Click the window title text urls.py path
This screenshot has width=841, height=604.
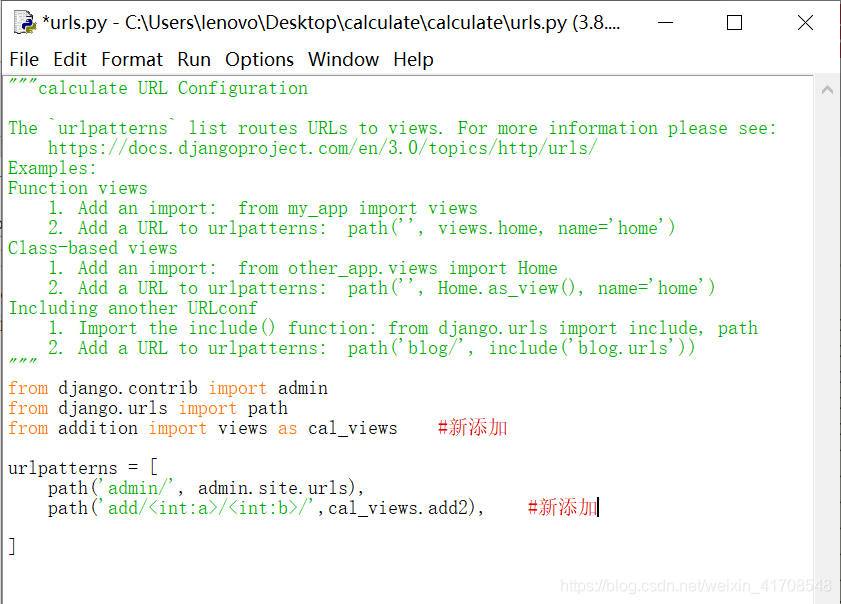[331, 23]
